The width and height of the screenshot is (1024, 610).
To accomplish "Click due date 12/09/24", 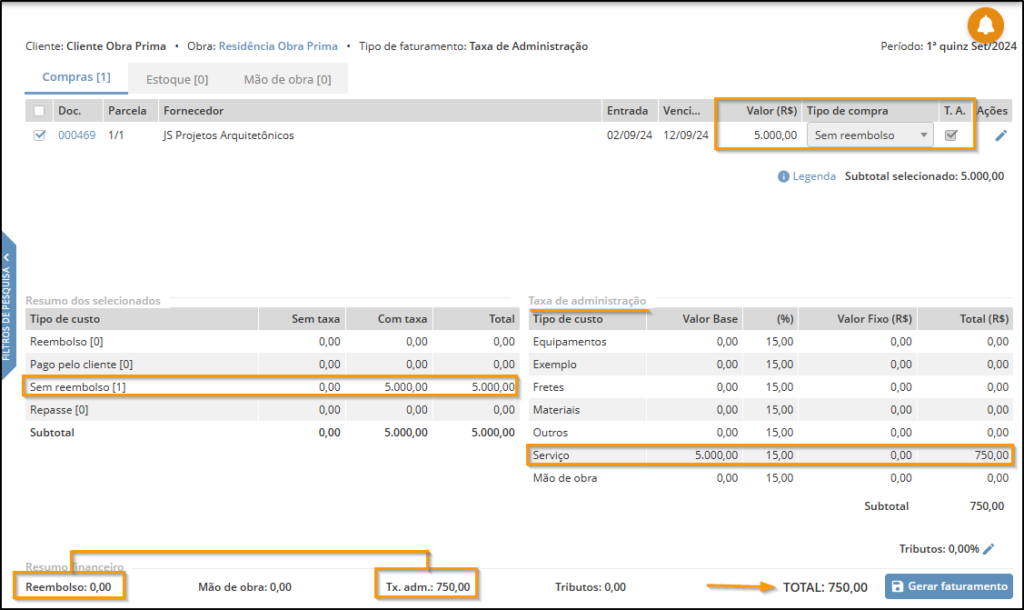I will 686,135.
